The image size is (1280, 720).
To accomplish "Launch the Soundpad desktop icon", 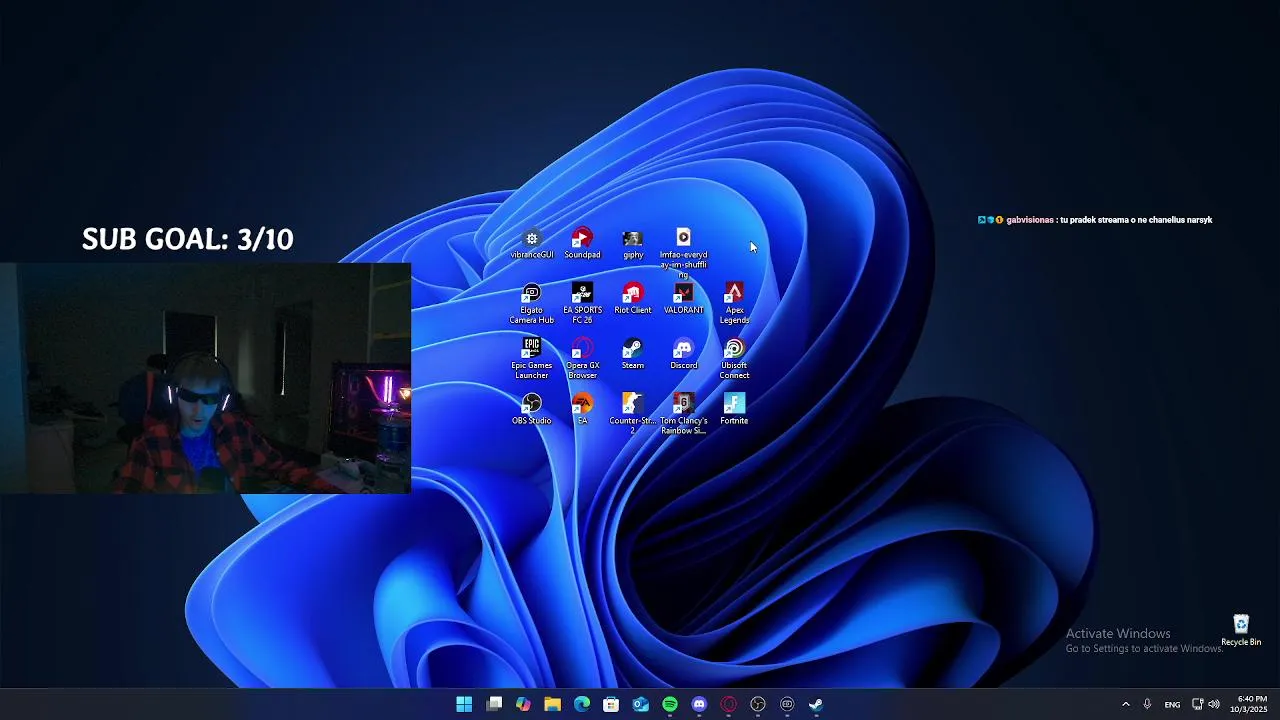I will coord(582,244).
